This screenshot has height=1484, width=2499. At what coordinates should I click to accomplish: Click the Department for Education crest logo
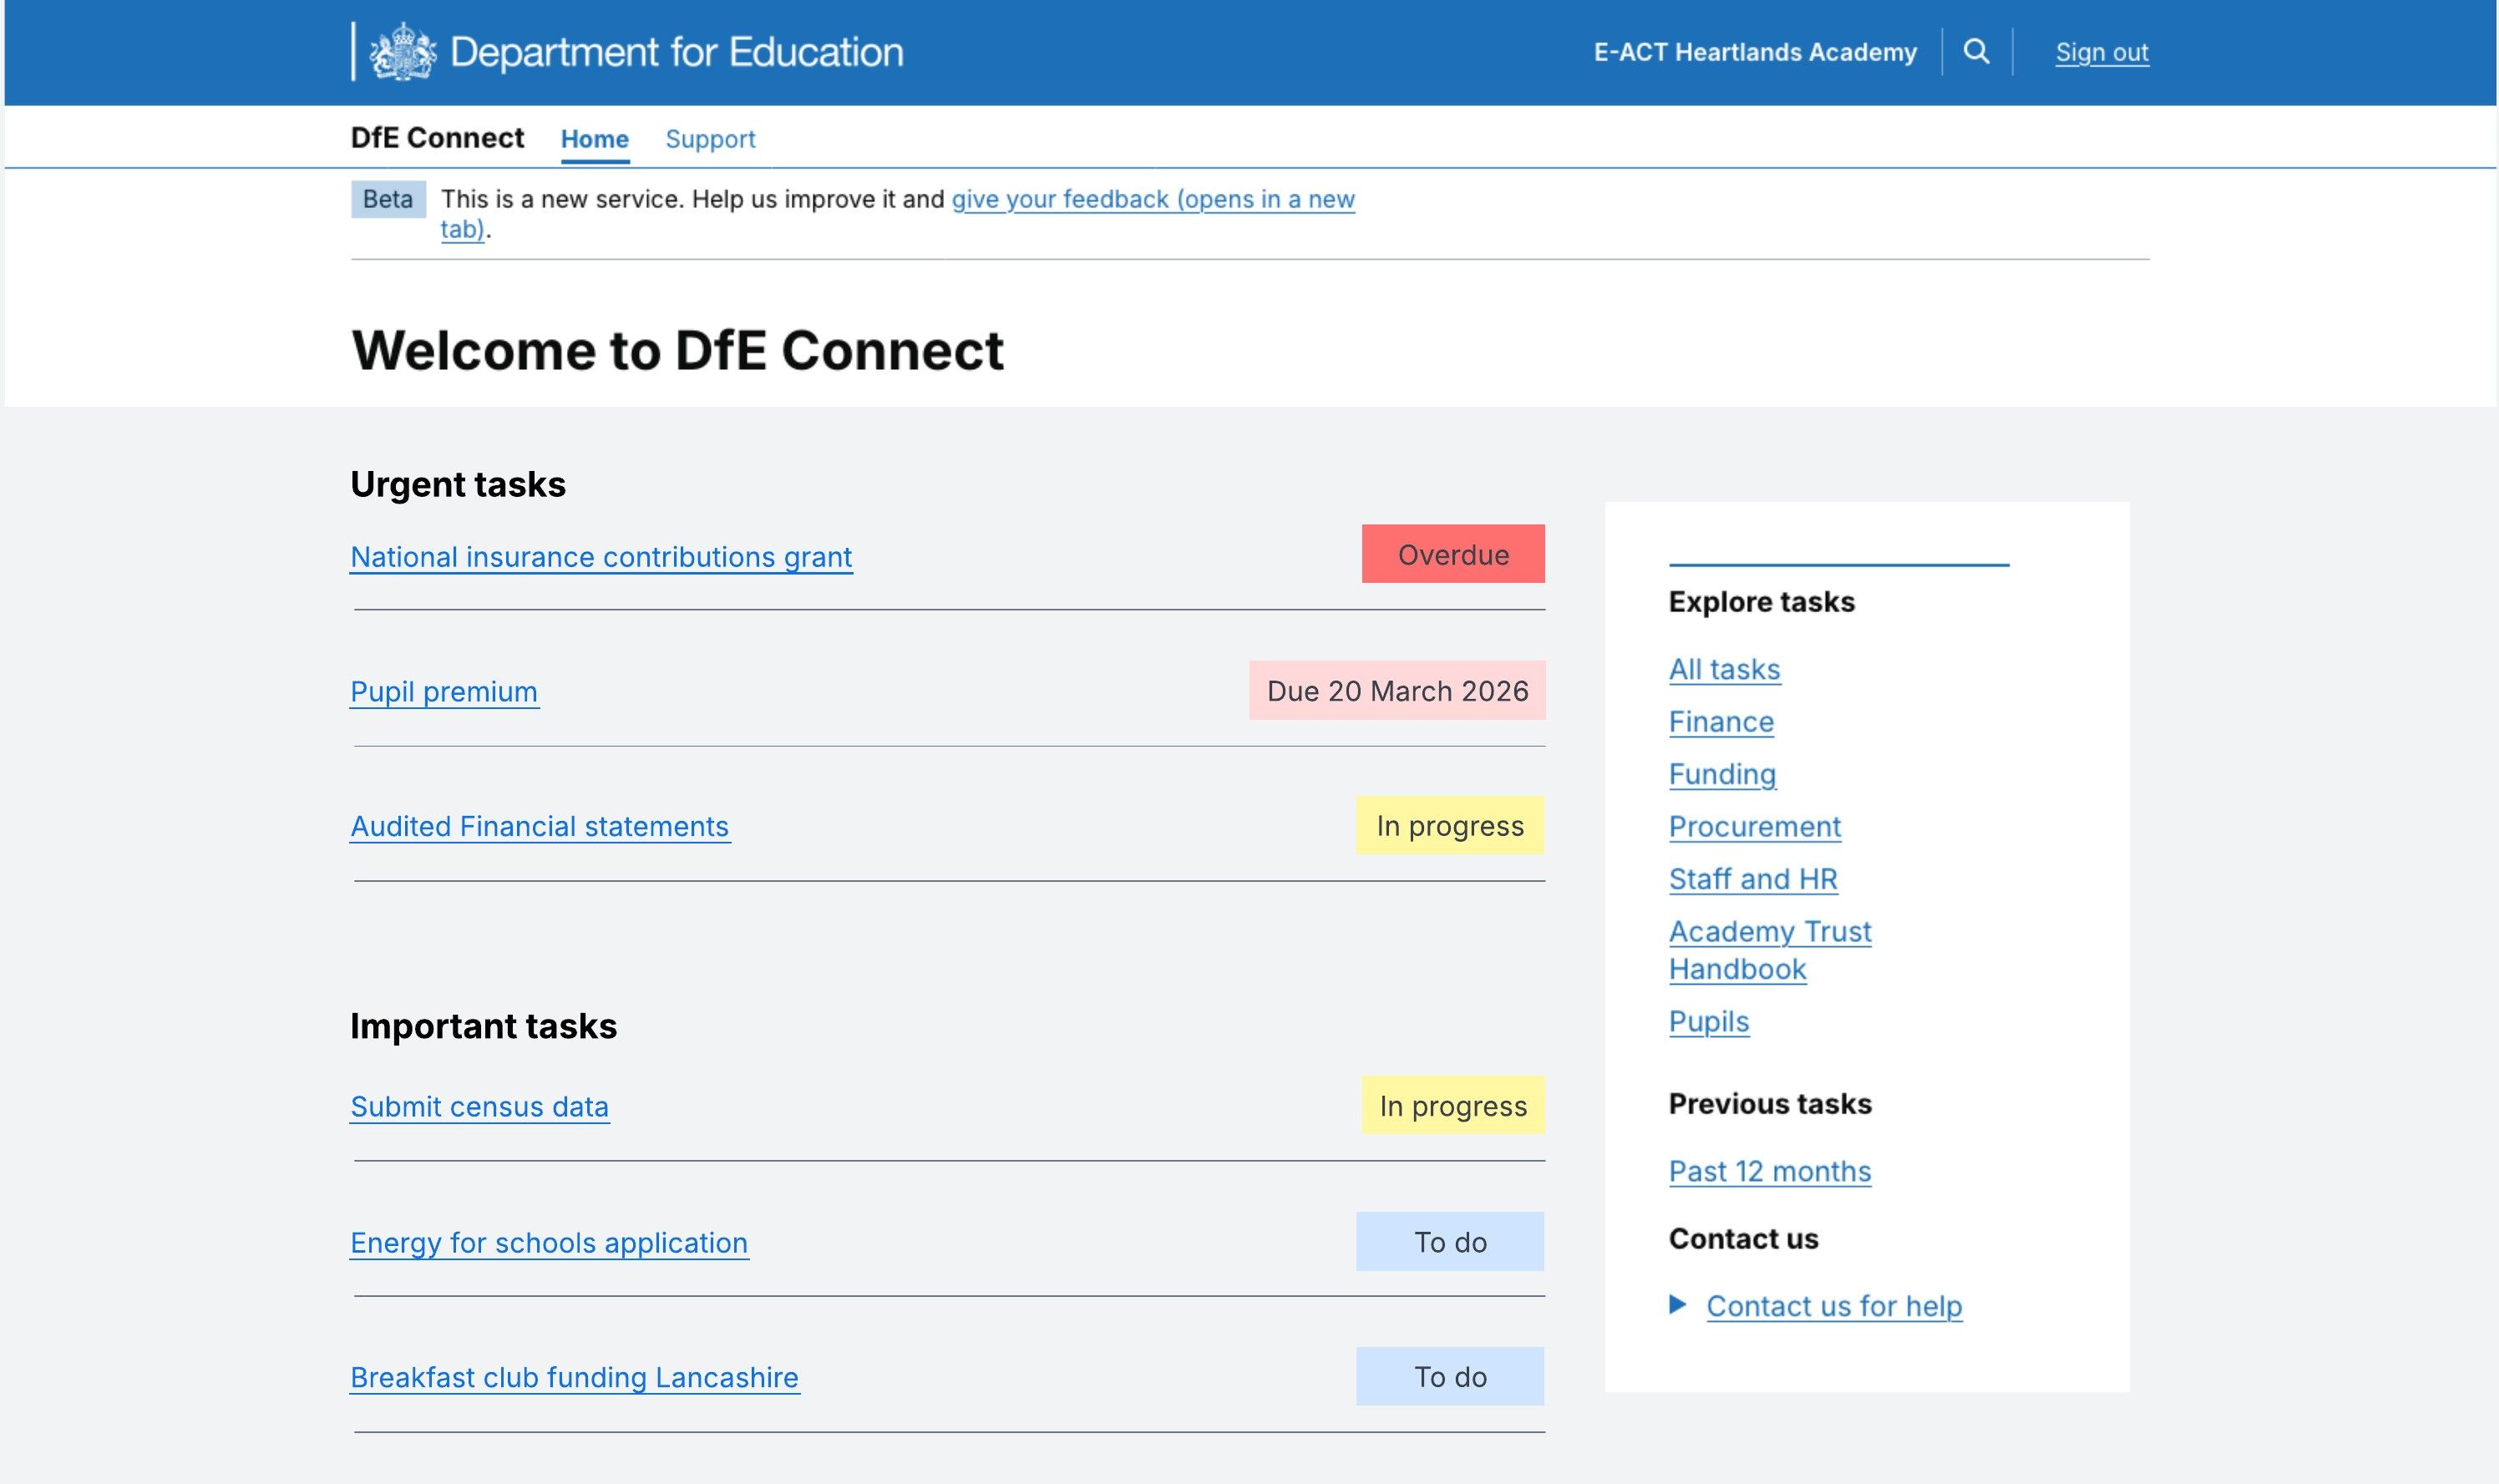click(404, 50)
